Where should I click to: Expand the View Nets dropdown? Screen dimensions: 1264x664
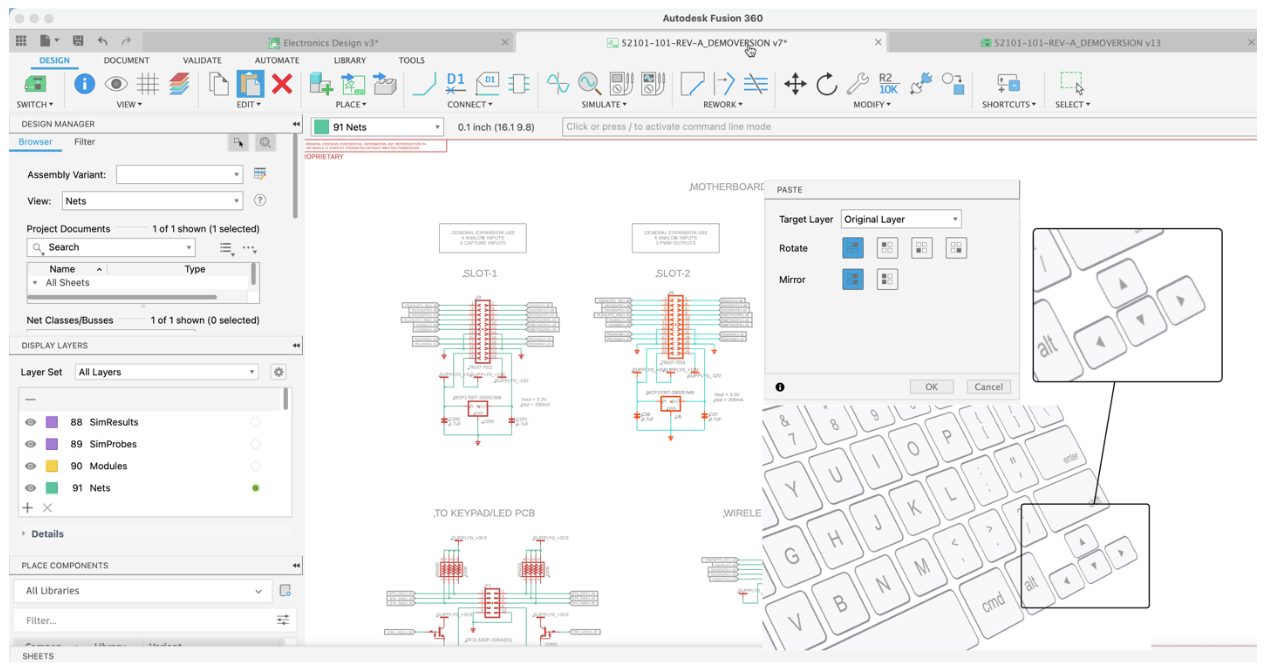tap(152, 201)
